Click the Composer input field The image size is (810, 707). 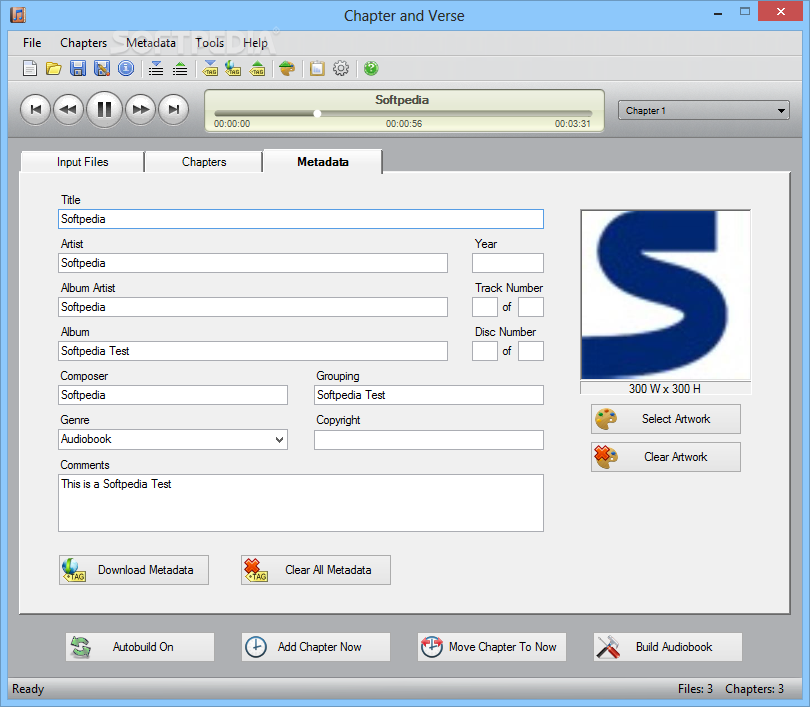pos(173,395)
